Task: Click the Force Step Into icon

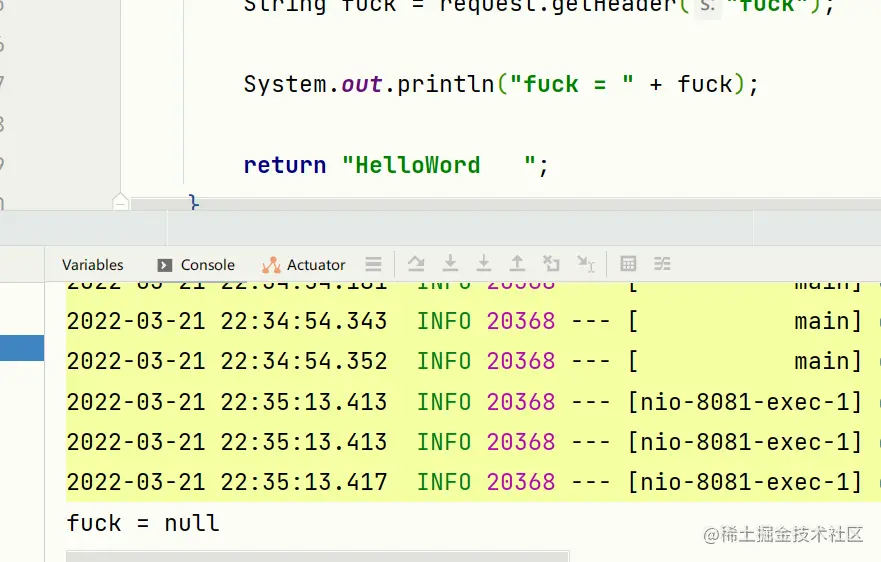Action: click(x=484, y=263)
